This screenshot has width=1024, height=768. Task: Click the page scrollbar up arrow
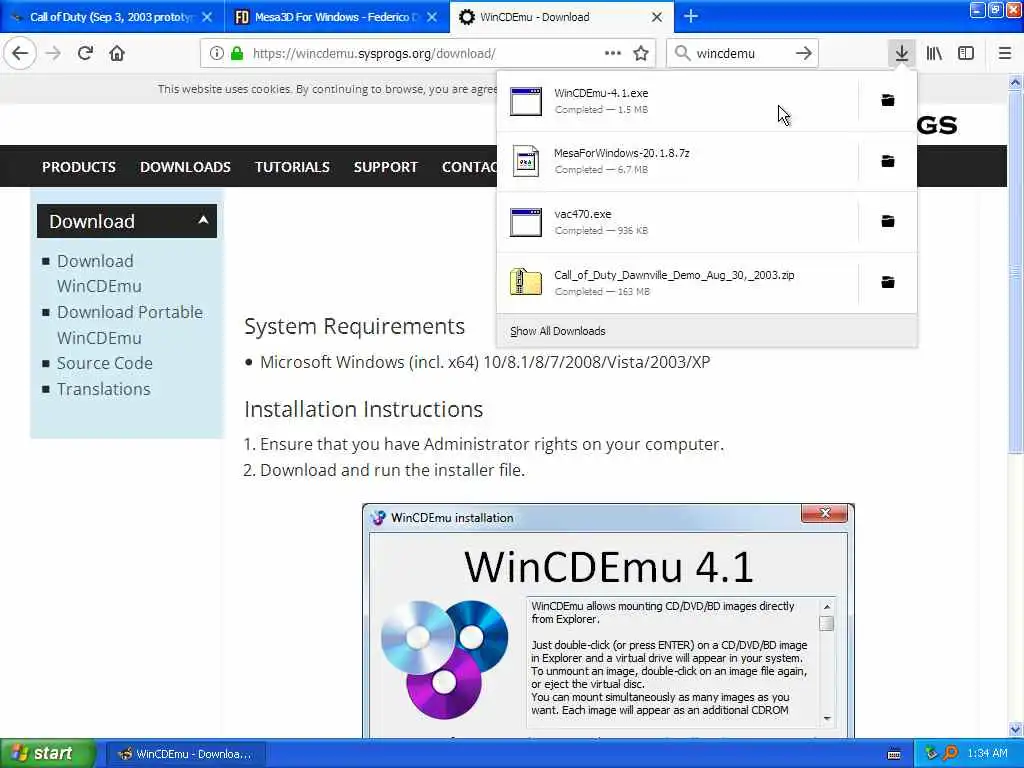pos(1015,82)
